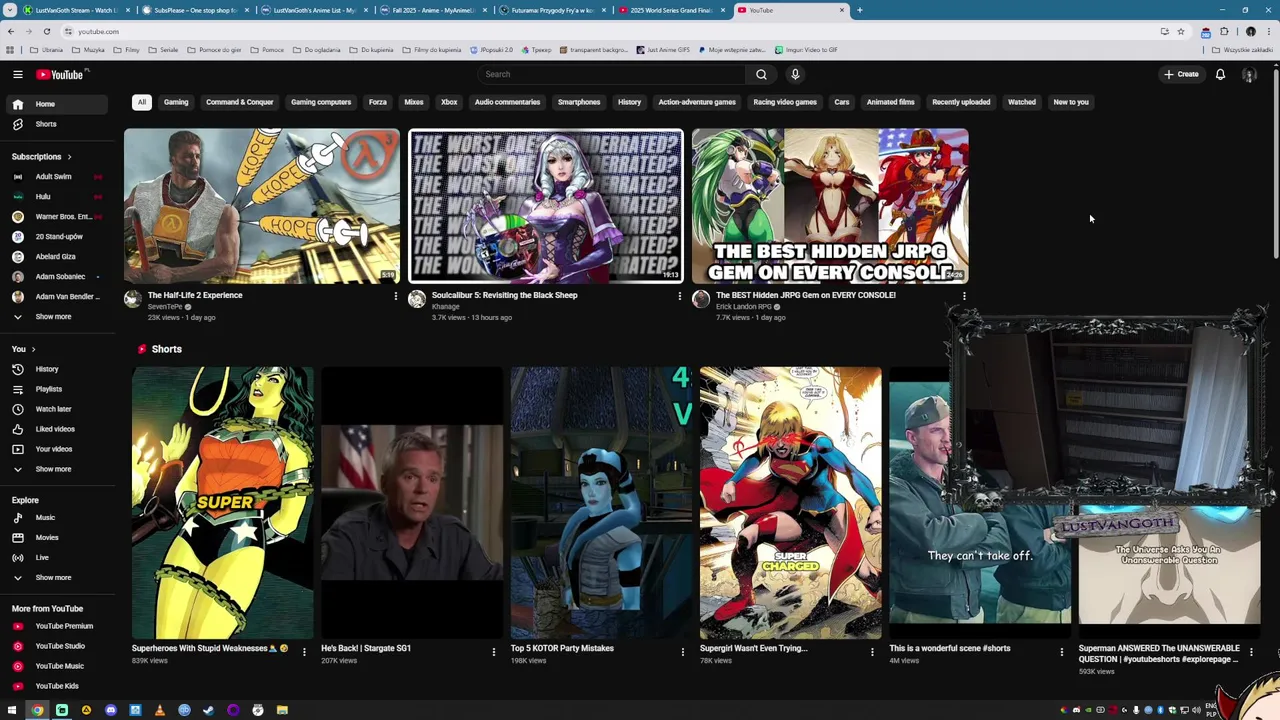Open YouTube Studio link
1280x720 pixels.
click(58, 646)
